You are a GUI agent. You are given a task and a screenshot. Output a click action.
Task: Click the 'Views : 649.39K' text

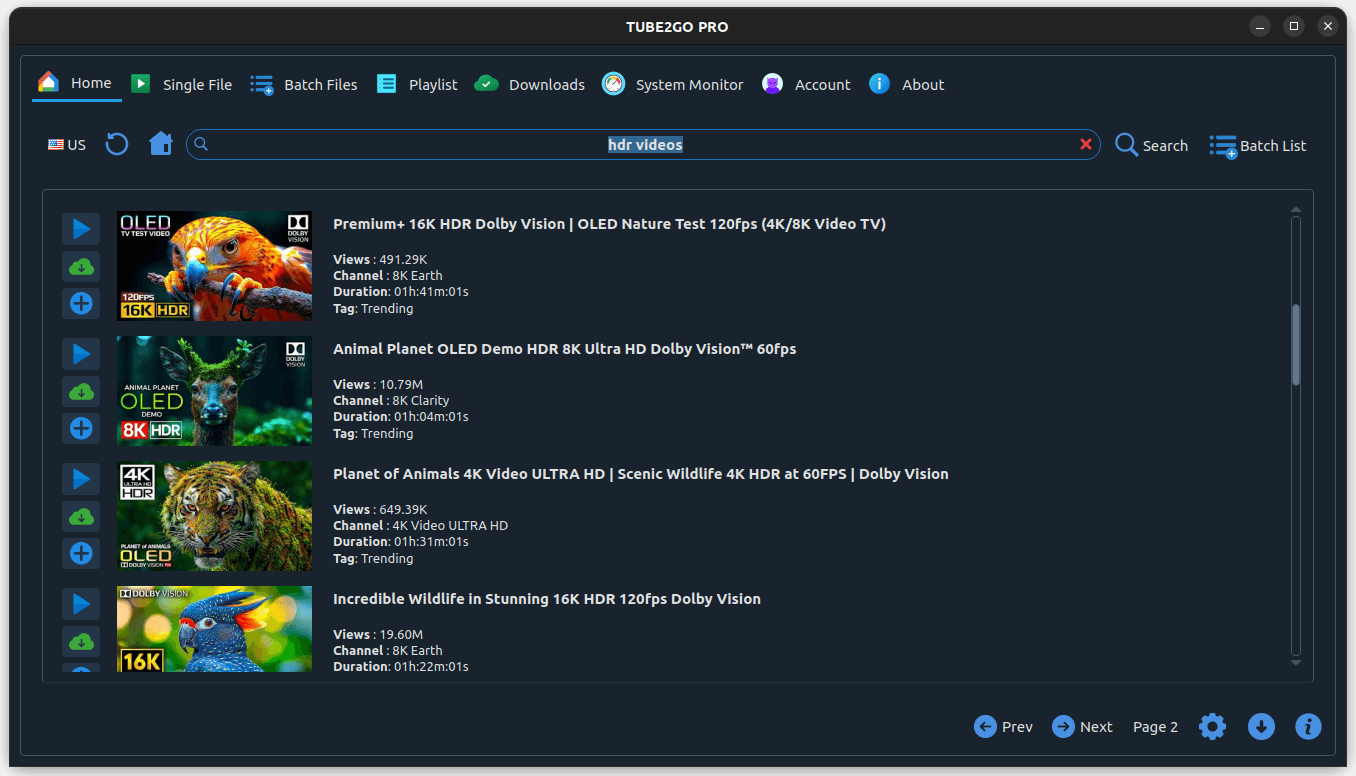point(380,510)
